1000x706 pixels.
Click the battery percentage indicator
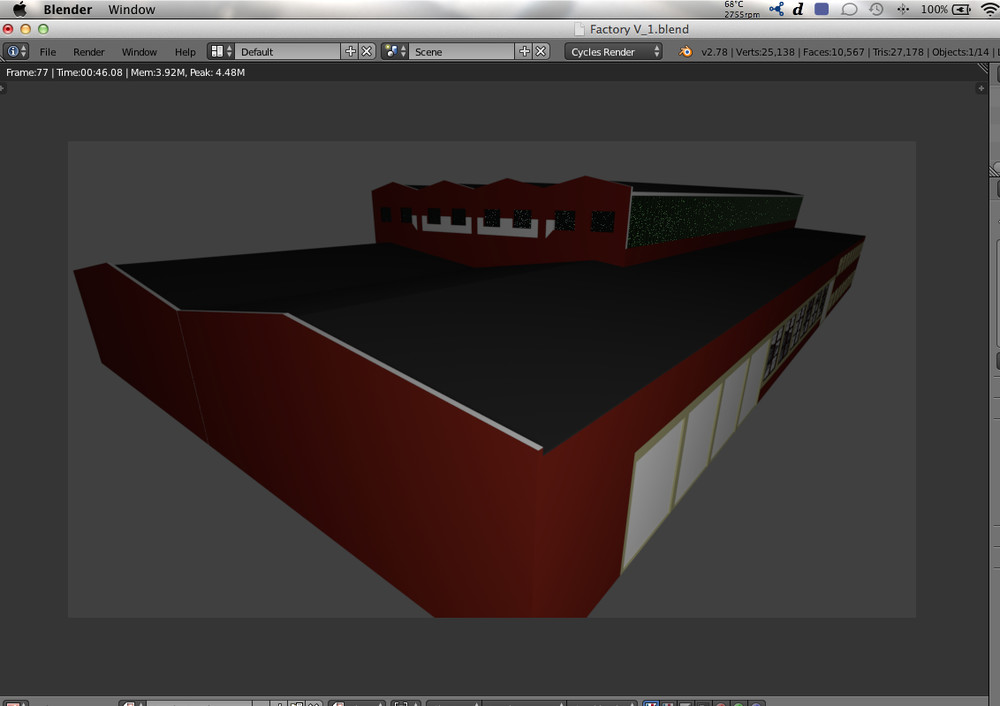pos(938,9)
